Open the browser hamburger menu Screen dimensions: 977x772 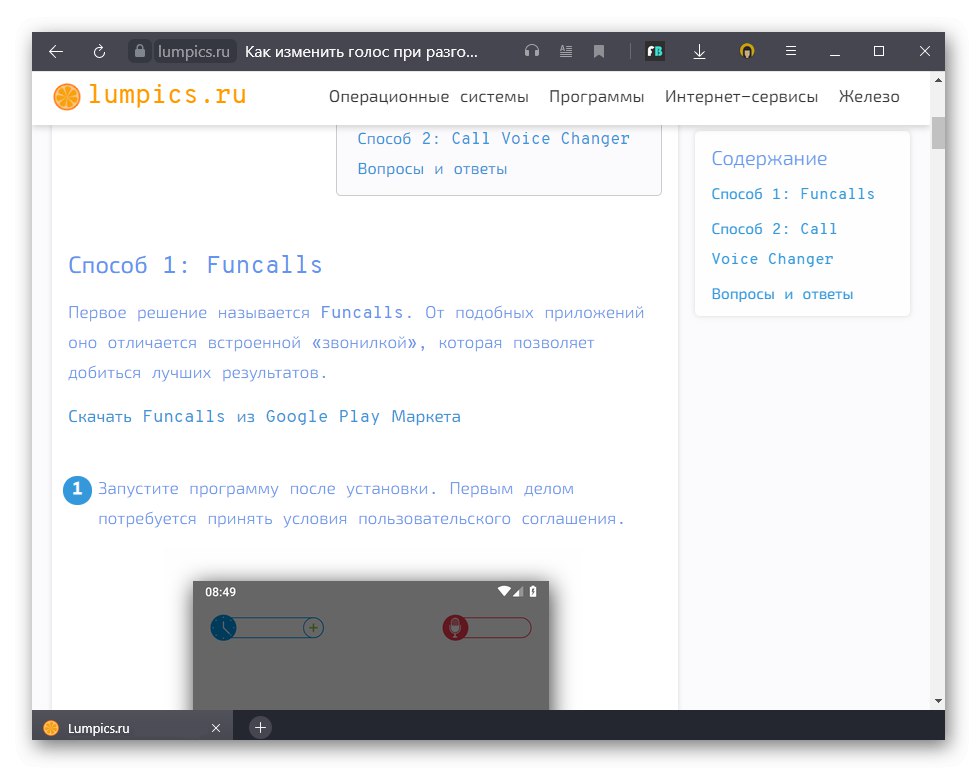(x=790, y=51)
